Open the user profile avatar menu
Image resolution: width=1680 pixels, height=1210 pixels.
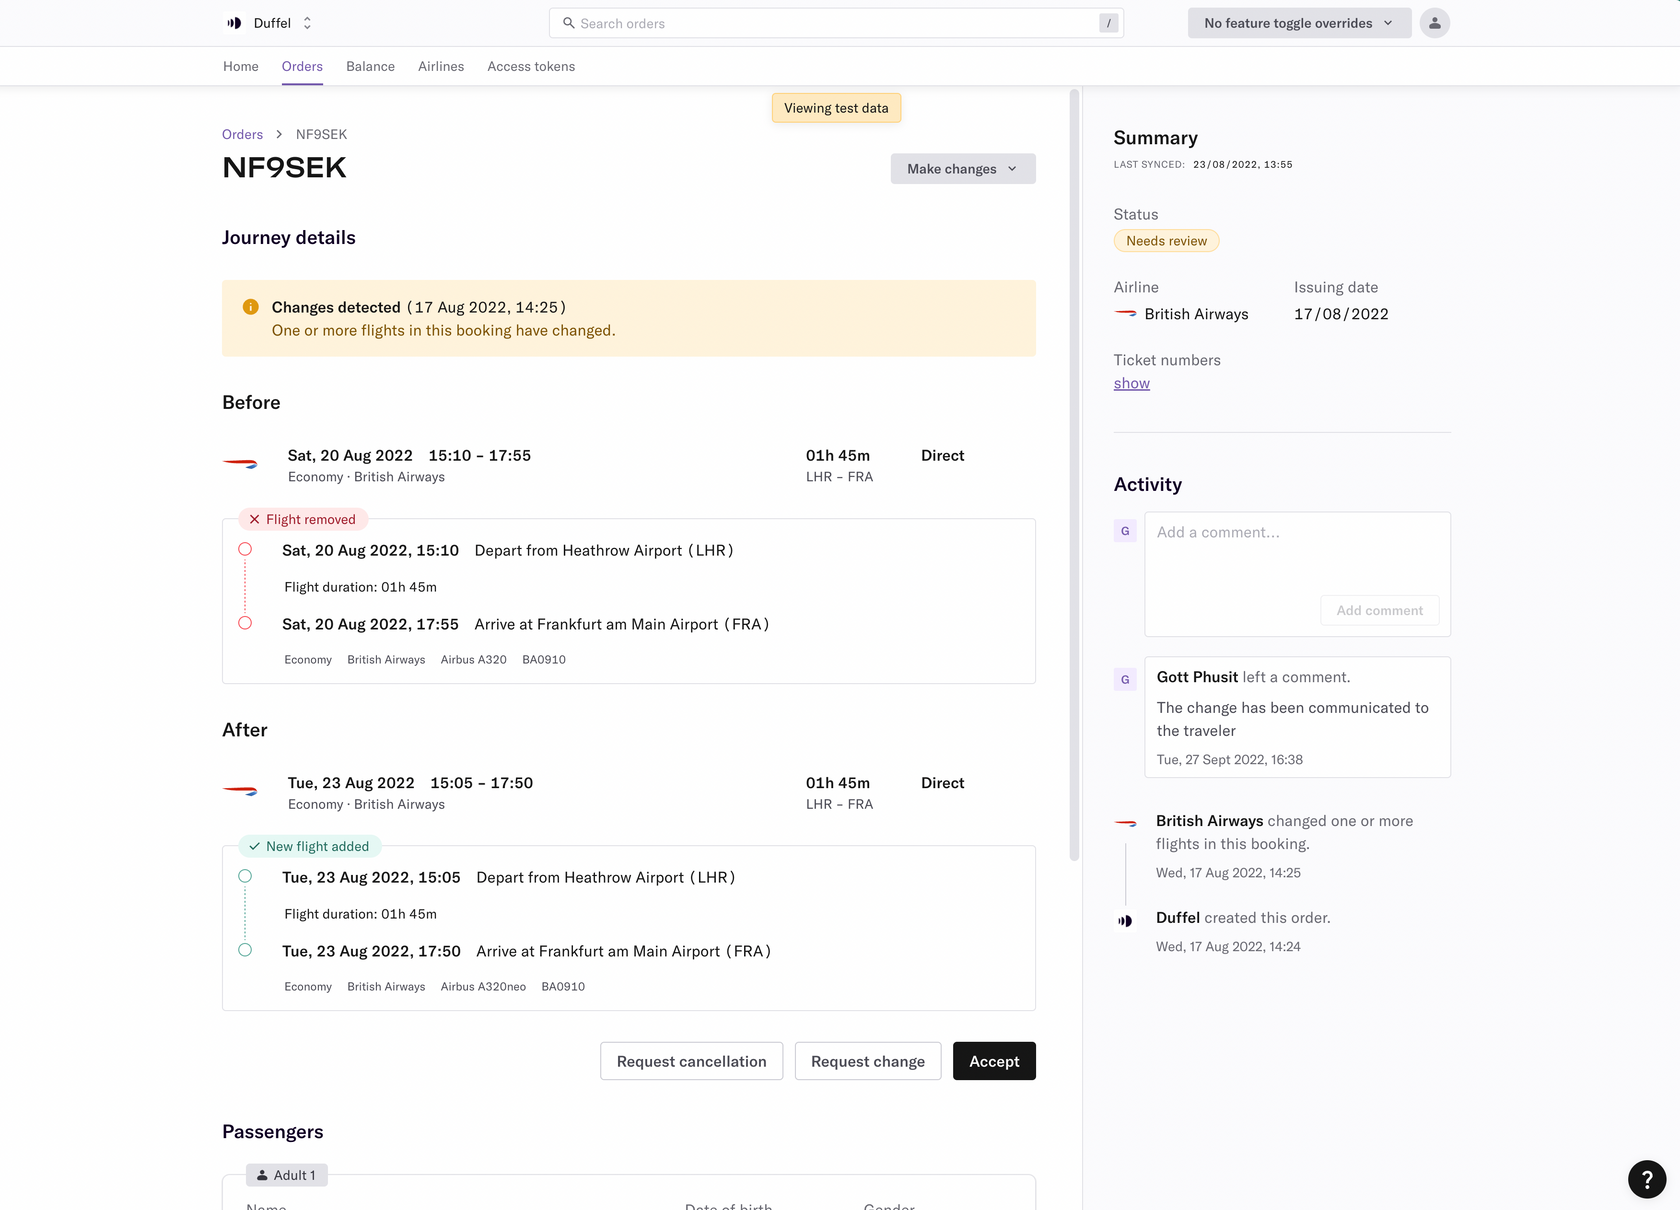click(1434, 23)
